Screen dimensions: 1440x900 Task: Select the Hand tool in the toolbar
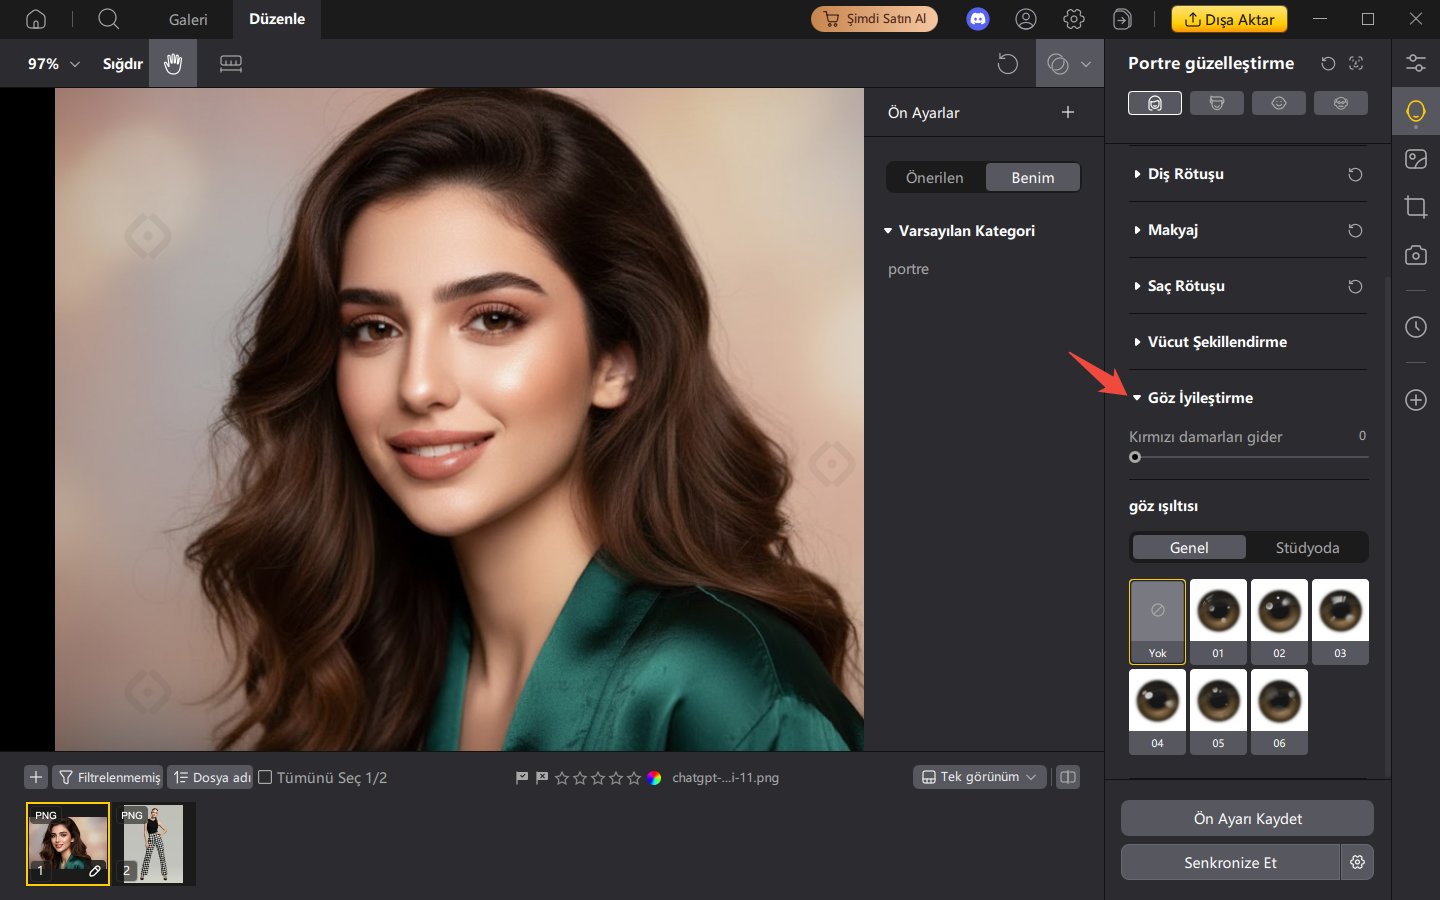(172, 63)
